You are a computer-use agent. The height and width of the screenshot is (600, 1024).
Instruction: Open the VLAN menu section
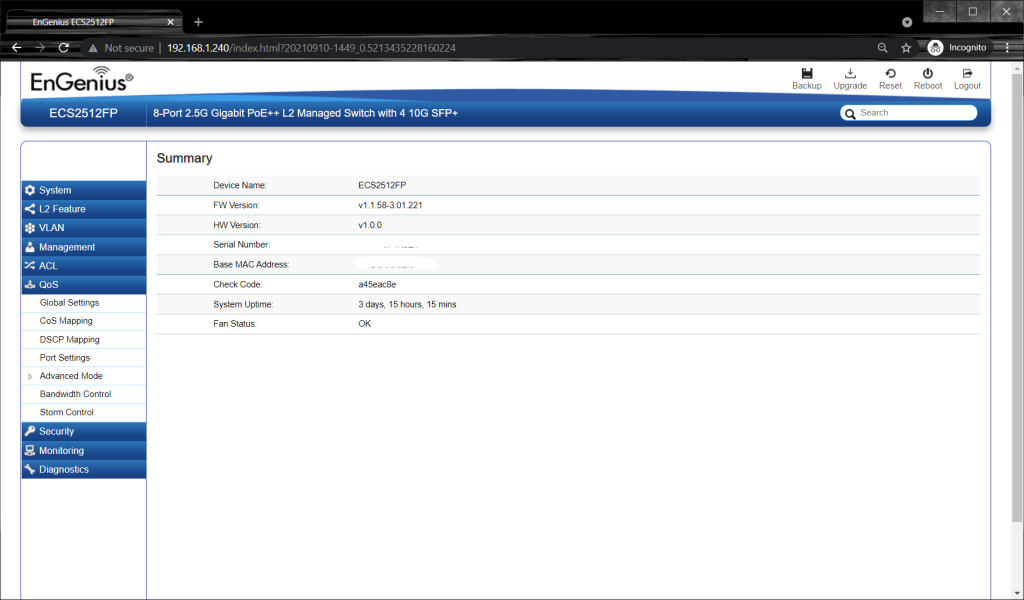pyautogui.click(x=84, y=228)
